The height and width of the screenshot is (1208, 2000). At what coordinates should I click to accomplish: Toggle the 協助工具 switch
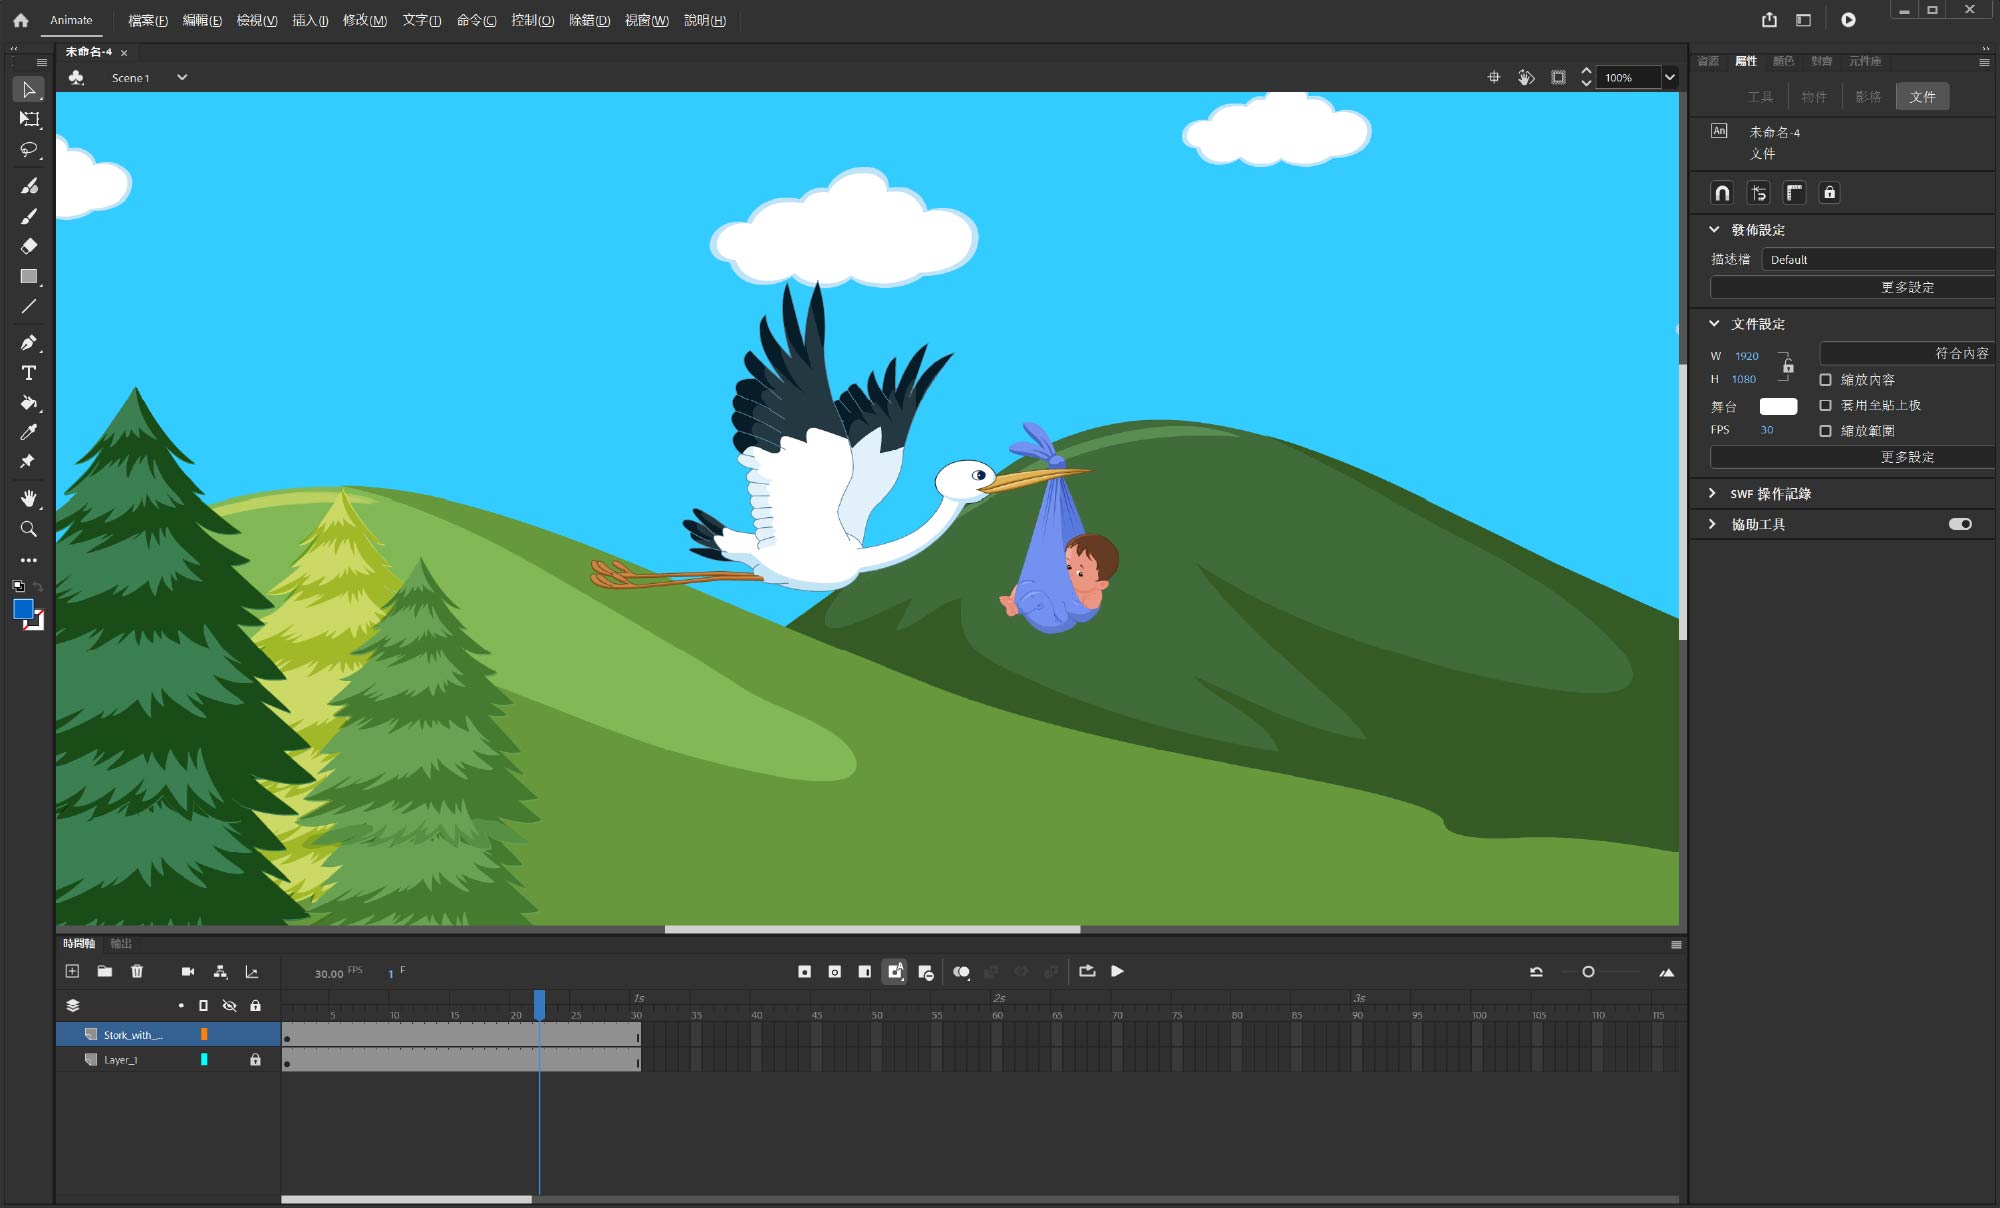pos(1960,524)
